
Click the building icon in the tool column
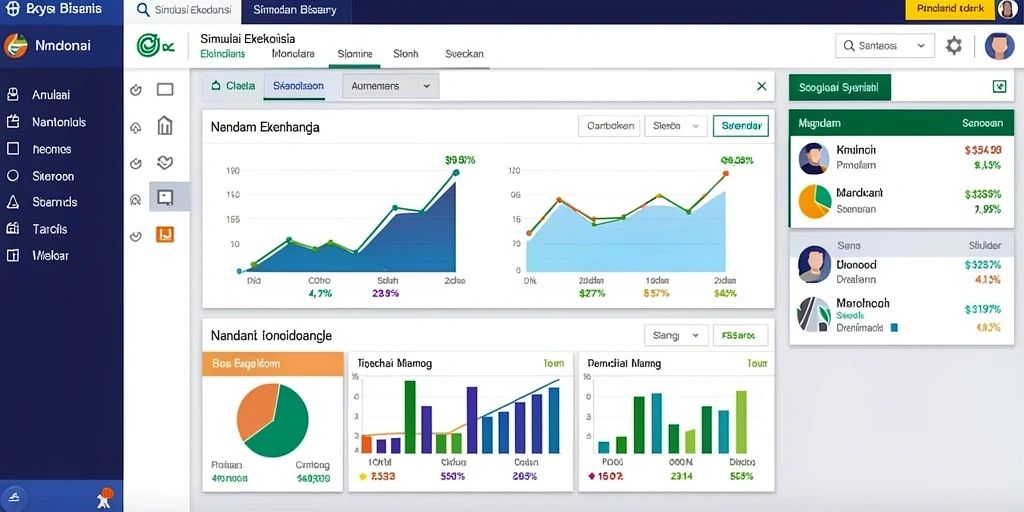[165, 125]
